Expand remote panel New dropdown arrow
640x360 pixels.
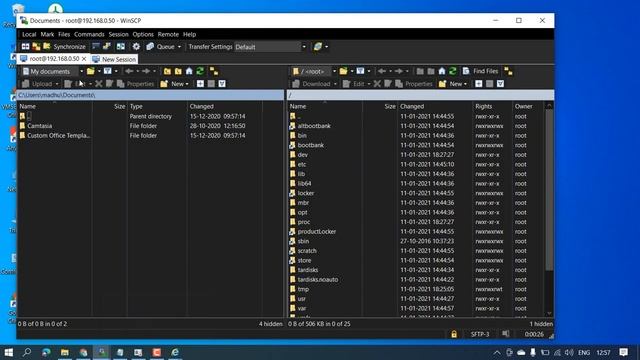point(465,84)
